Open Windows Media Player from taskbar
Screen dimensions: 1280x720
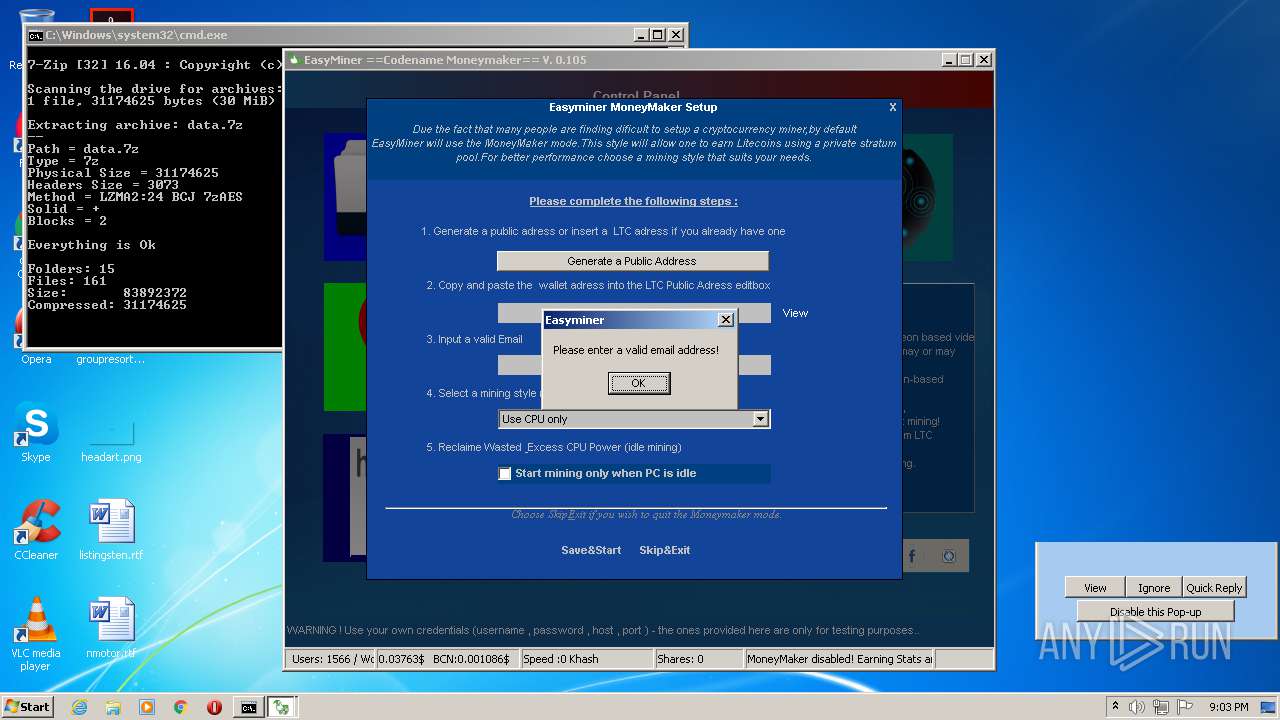(147, 707)
